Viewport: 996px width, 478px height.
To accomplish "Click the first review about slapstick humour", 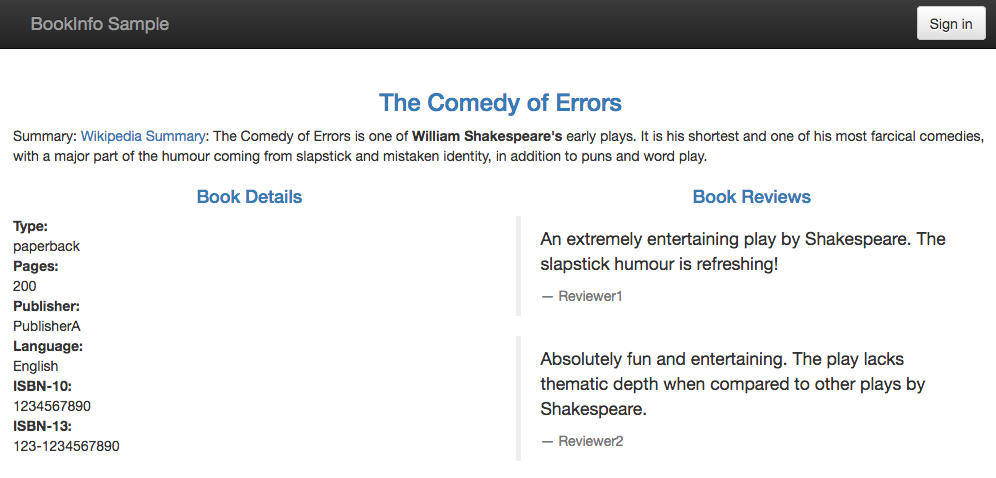I will [743, 252].
